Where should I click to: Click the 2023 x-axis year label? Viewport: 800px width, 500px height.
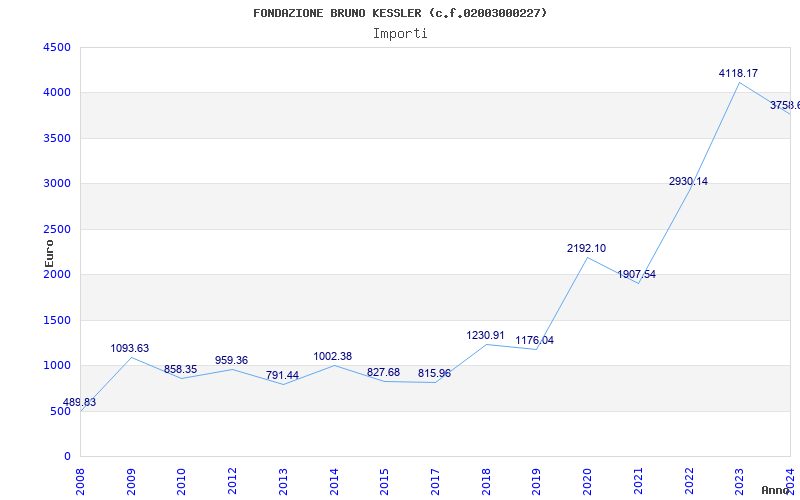pyautogui.click(x=739, y=482)
